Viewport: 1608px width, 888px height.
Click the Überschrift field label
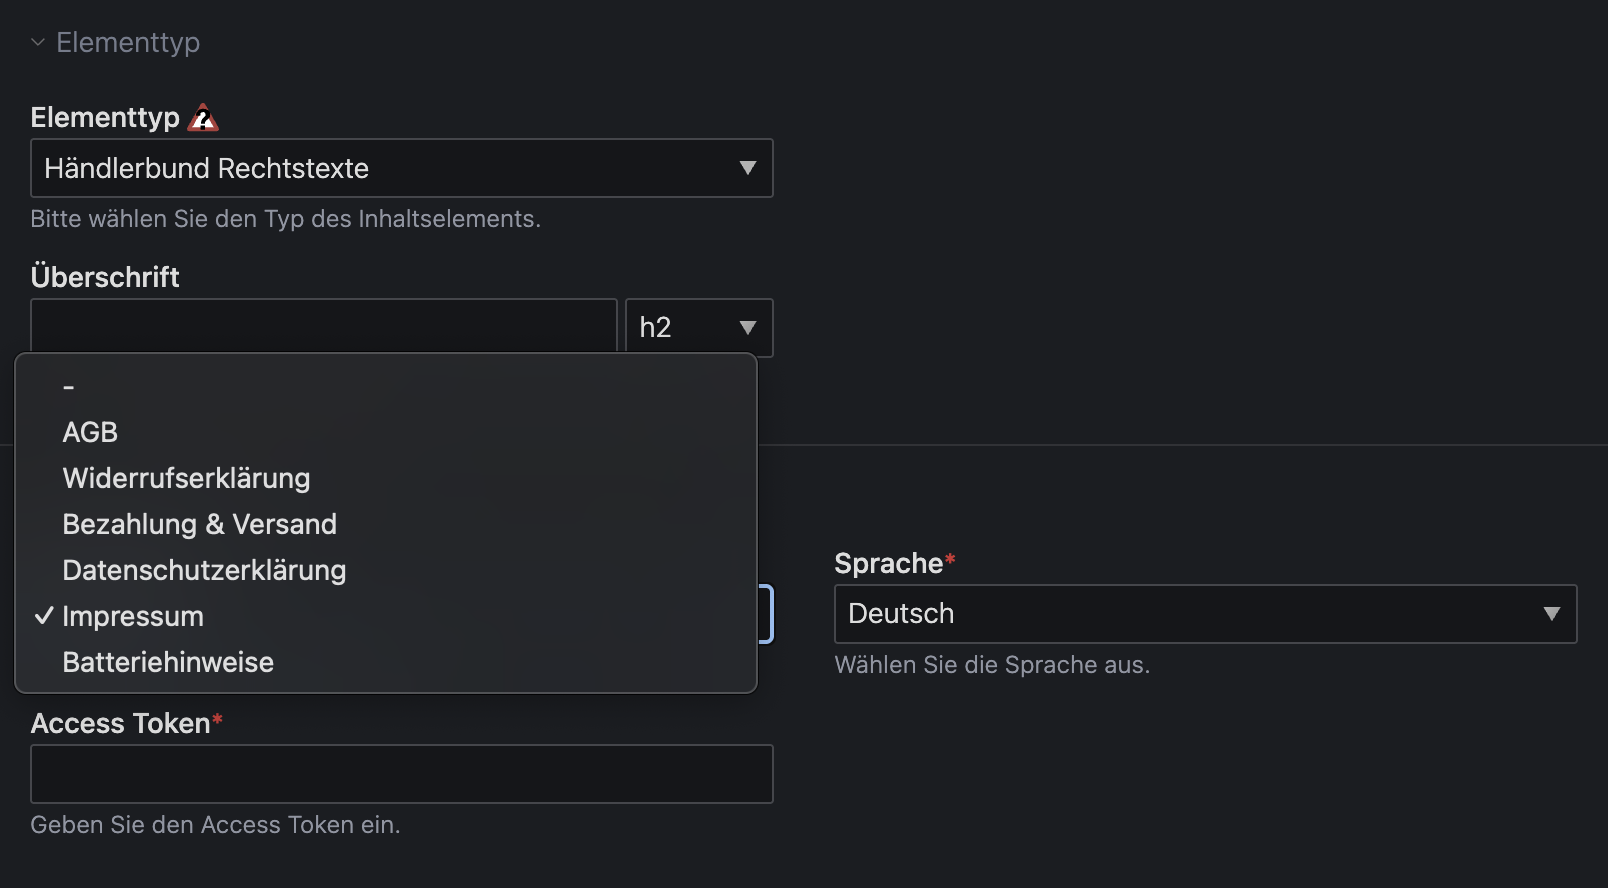click(105, 277)
